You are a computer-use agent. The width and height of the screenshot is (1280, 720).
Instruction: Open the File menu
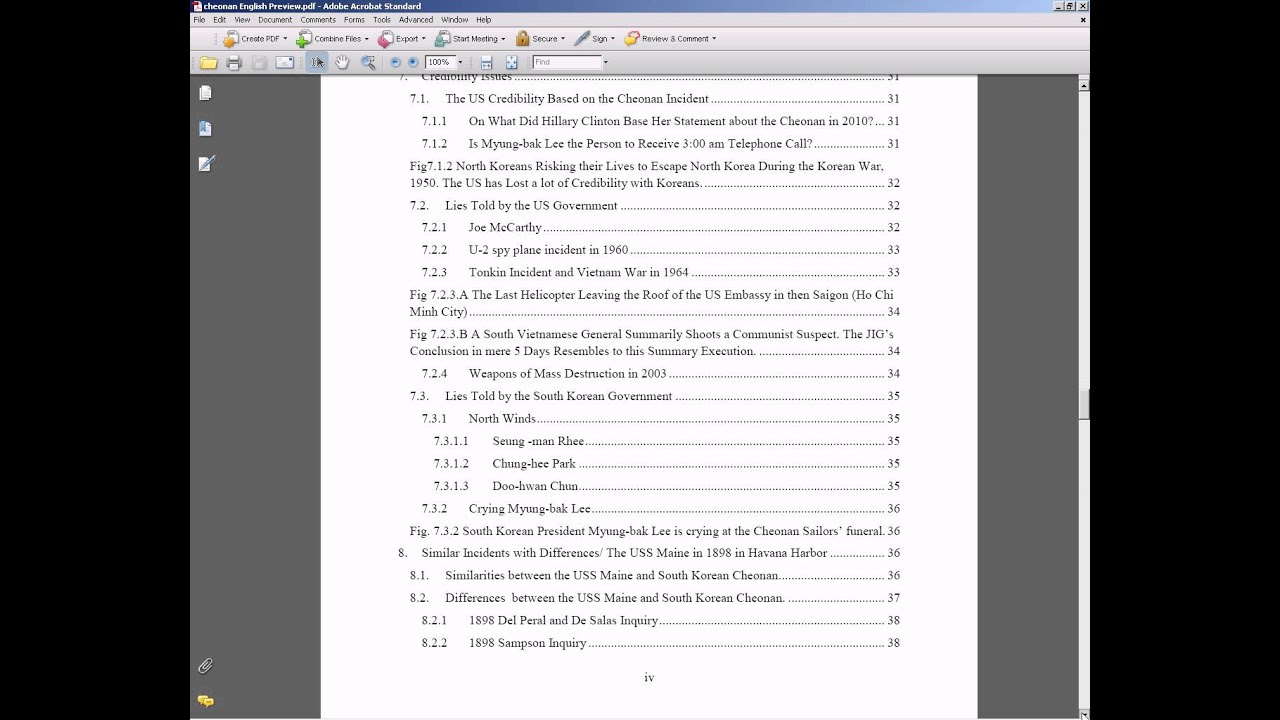[199, 20]
